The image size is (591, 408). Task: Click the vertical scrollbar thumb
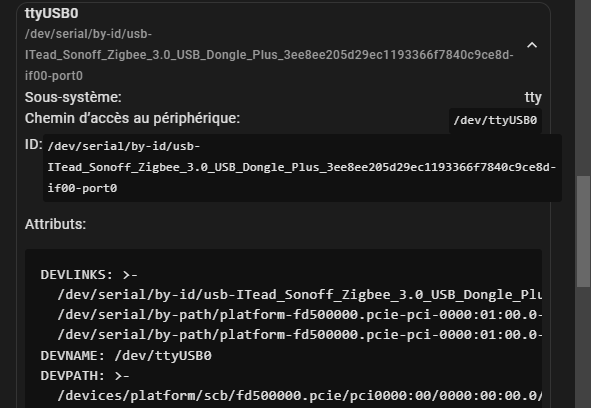pyautogui.click(x=583, y=232)
